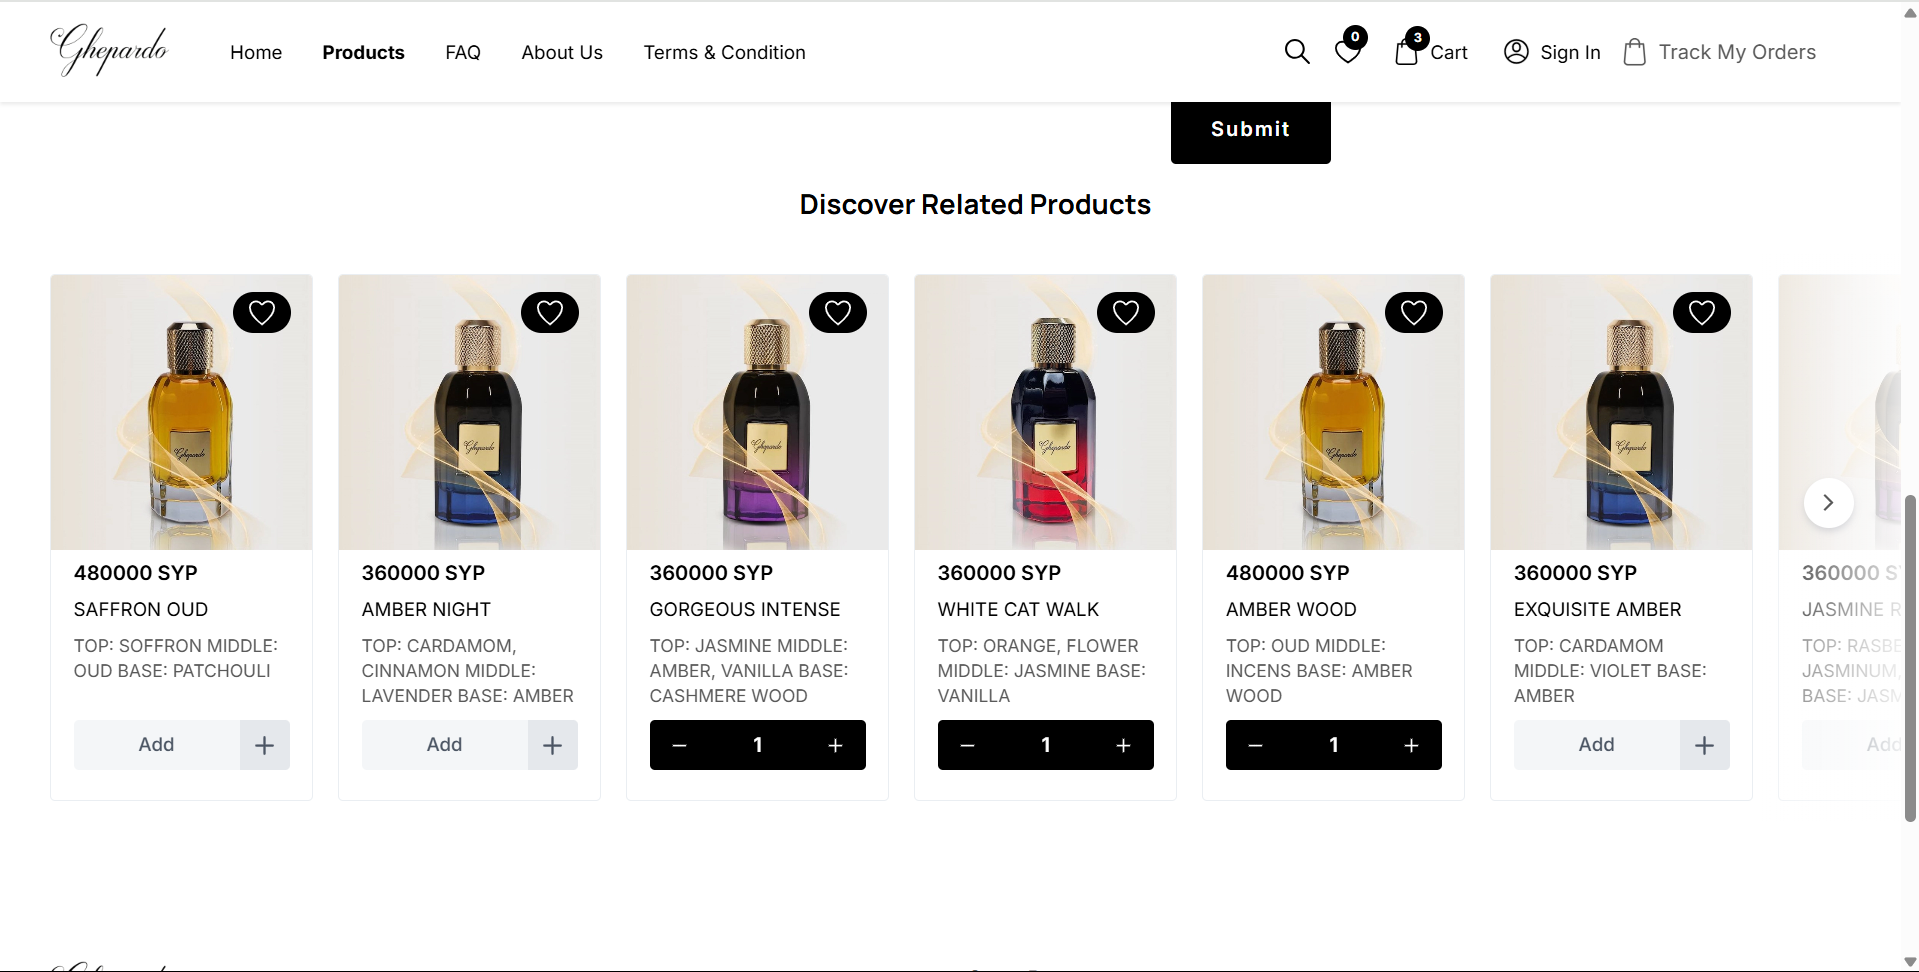Screen dimensions: 1919x972
Task: Click the GORGEOUS INTENSE product name
Action: click(745, 609)
